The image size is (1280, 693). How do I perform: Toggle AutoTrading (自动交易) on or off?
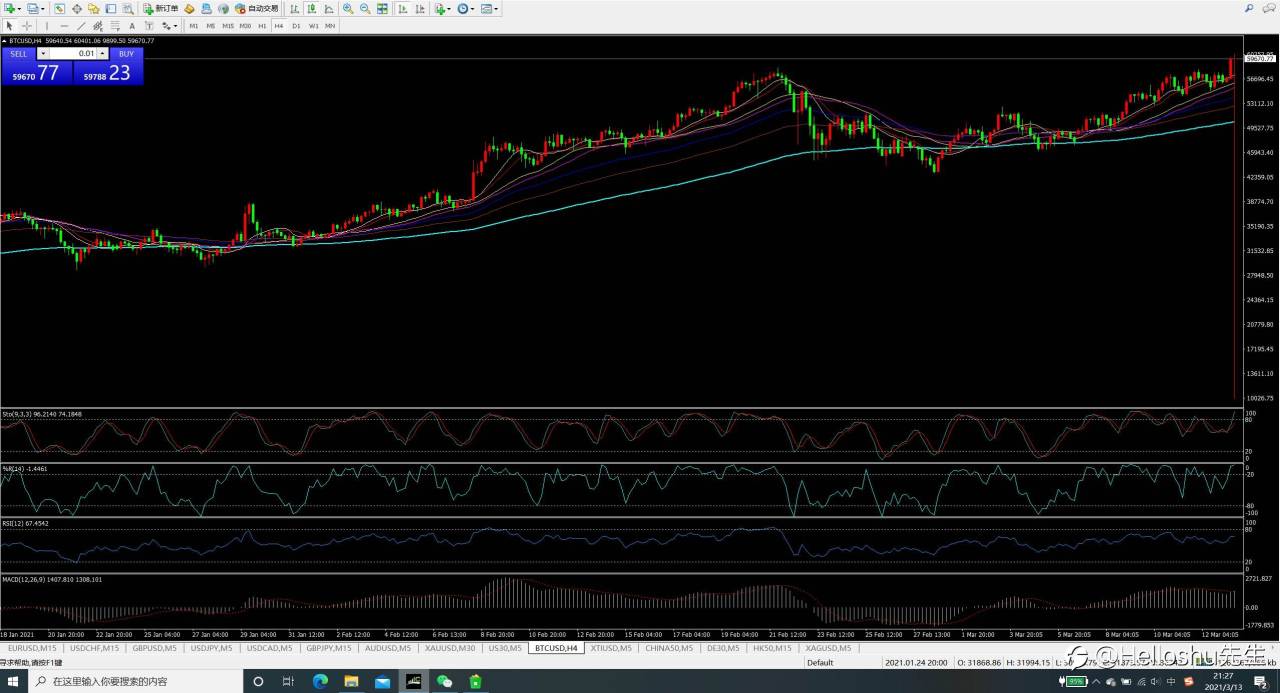[x=258, y=8]
